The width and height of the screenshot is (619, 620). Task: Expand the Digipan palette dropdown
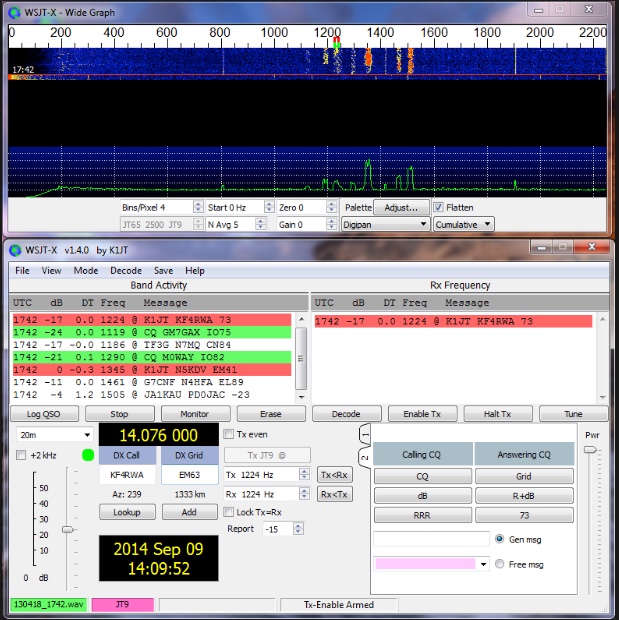pyautogui.click(x=385, y=225)
